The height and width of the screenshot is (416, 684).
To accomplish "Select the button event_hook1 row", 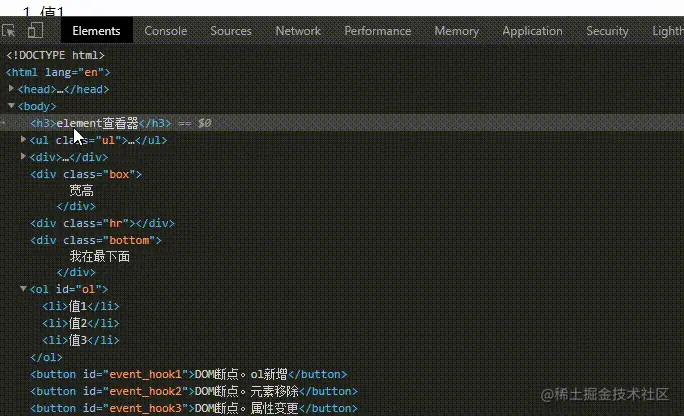I will 188,374.
